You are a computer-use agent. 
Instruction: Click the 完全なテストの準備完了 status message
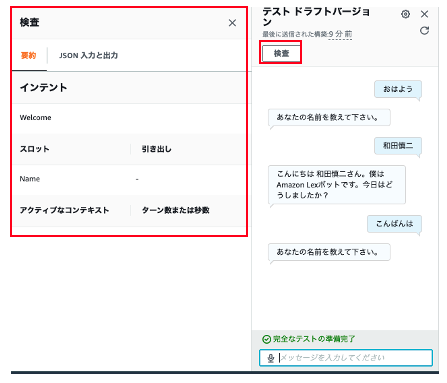pos(314,339)
